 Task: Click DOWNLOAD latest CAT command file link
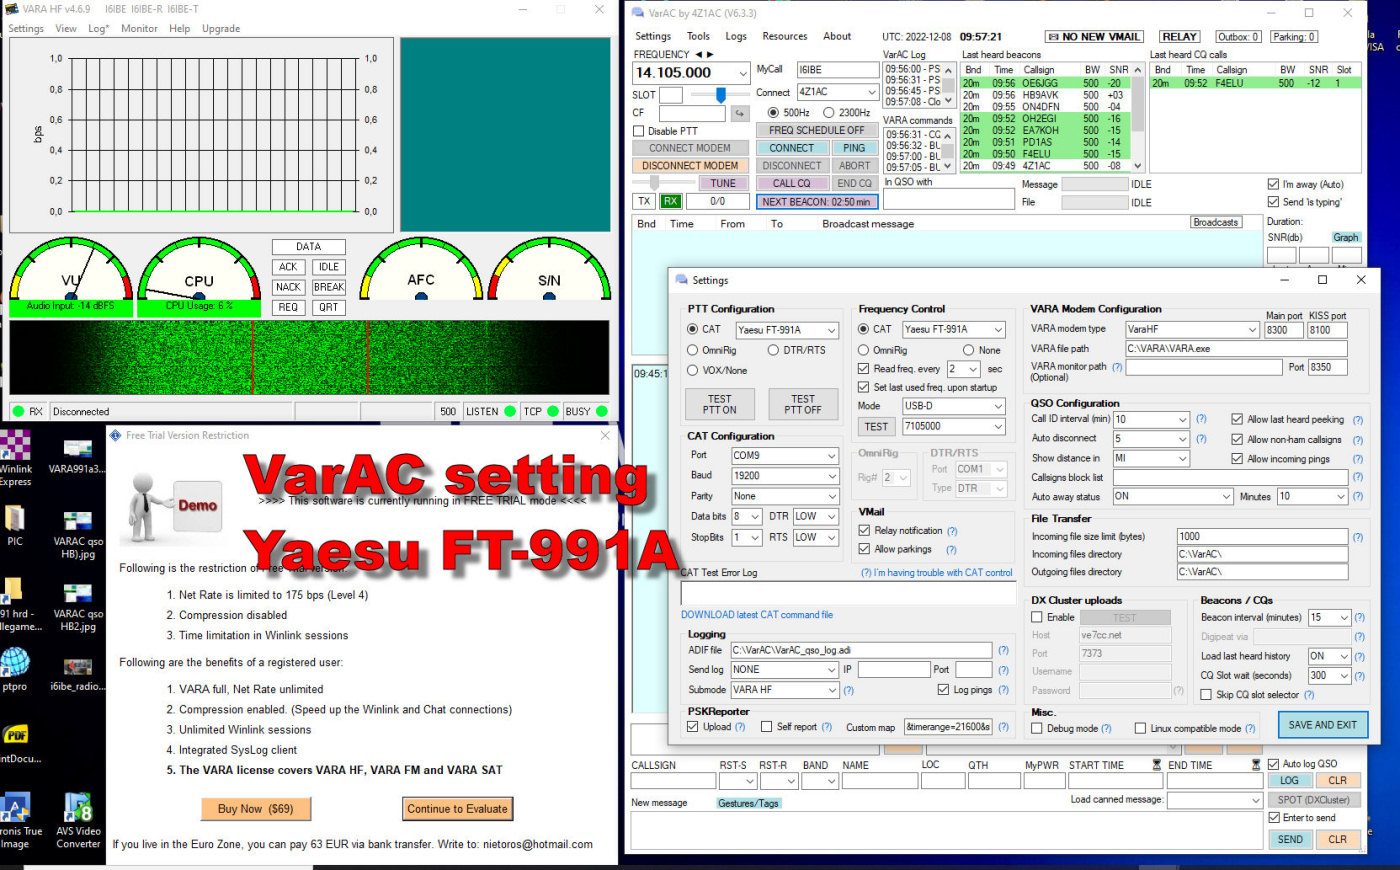[757, 615]
